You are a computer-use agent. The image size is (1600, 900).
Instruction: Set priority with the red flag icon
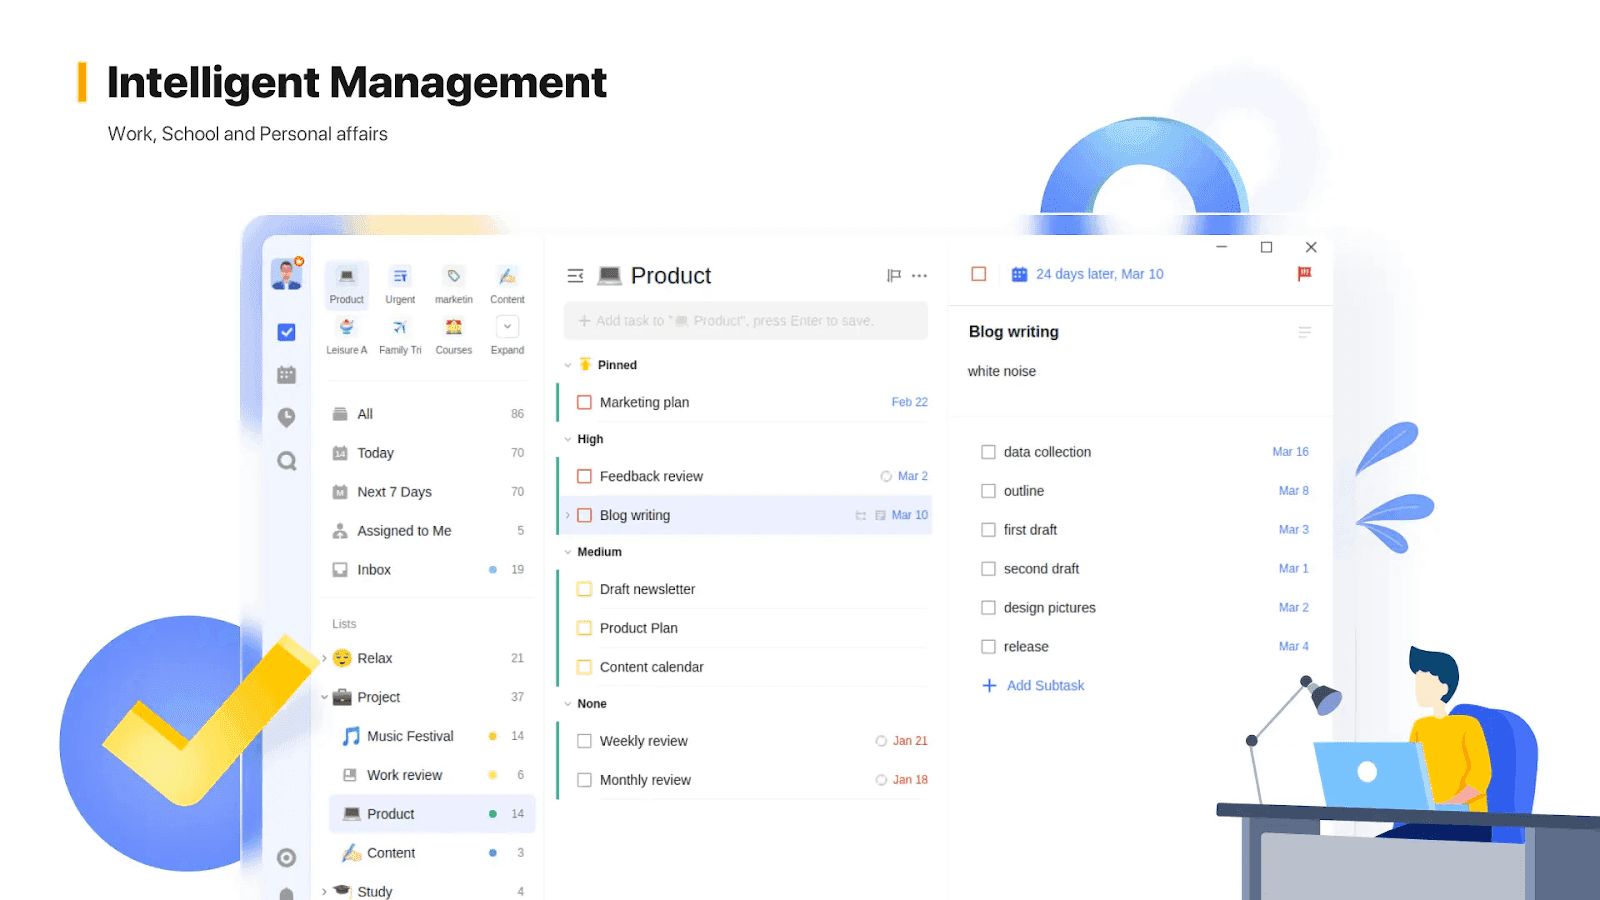[1303, 274]
